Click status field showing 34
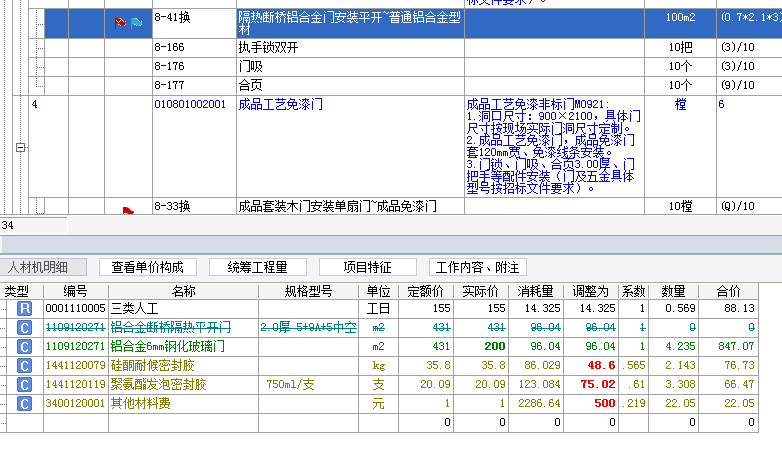Image resolution: width=782 pixels, height=455 pixels. [33, 225]
